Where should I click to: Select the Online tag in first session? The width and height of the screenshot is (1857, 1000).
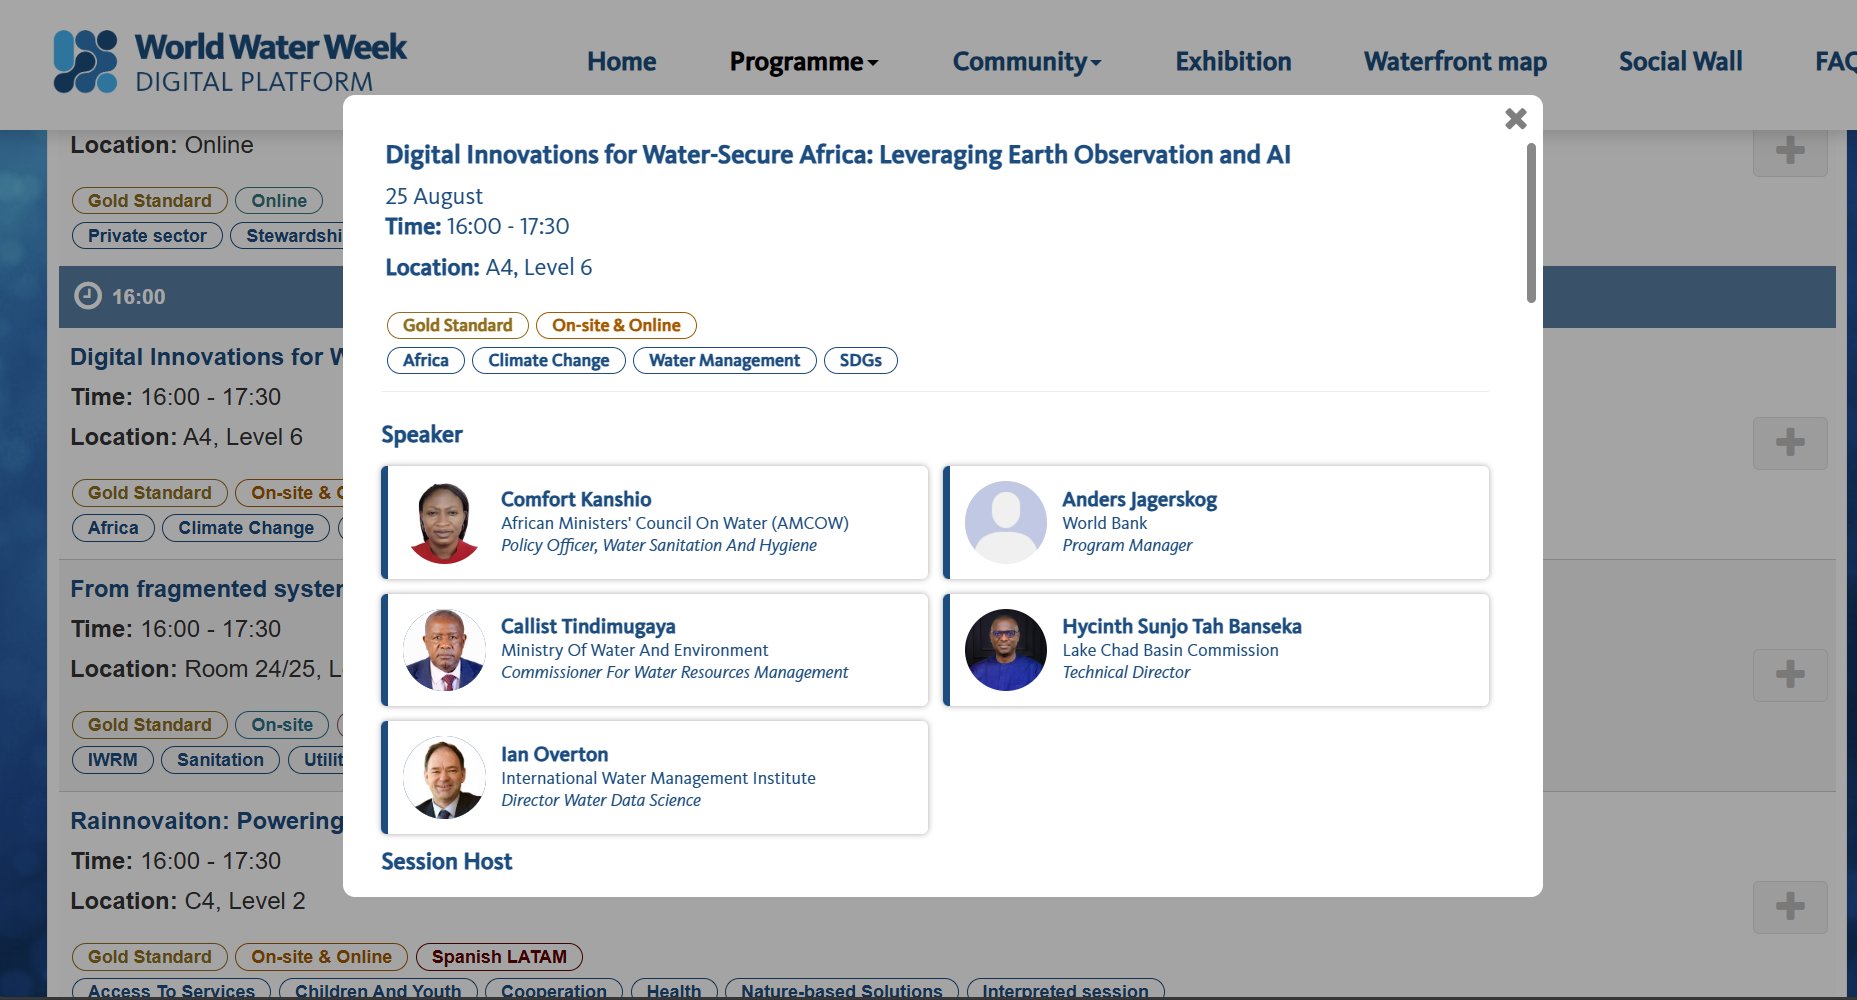pos(279,201)
